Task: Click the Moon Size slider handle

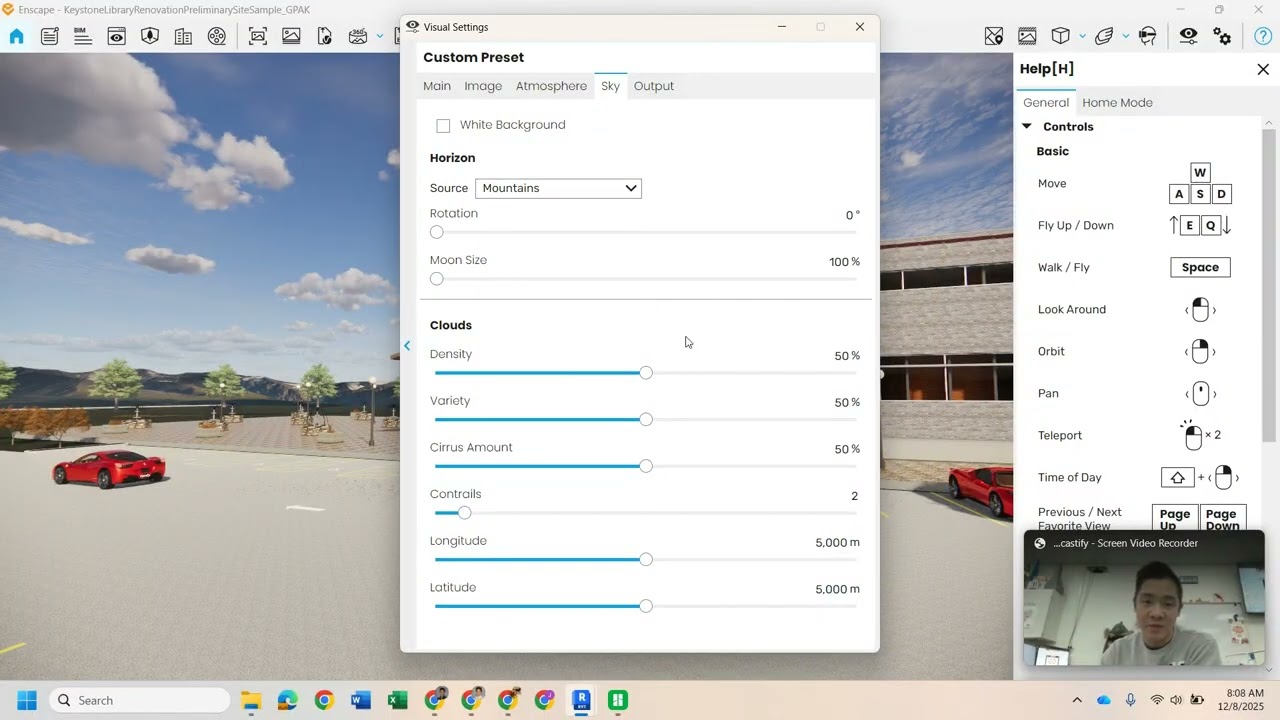Action: [436, 279]
